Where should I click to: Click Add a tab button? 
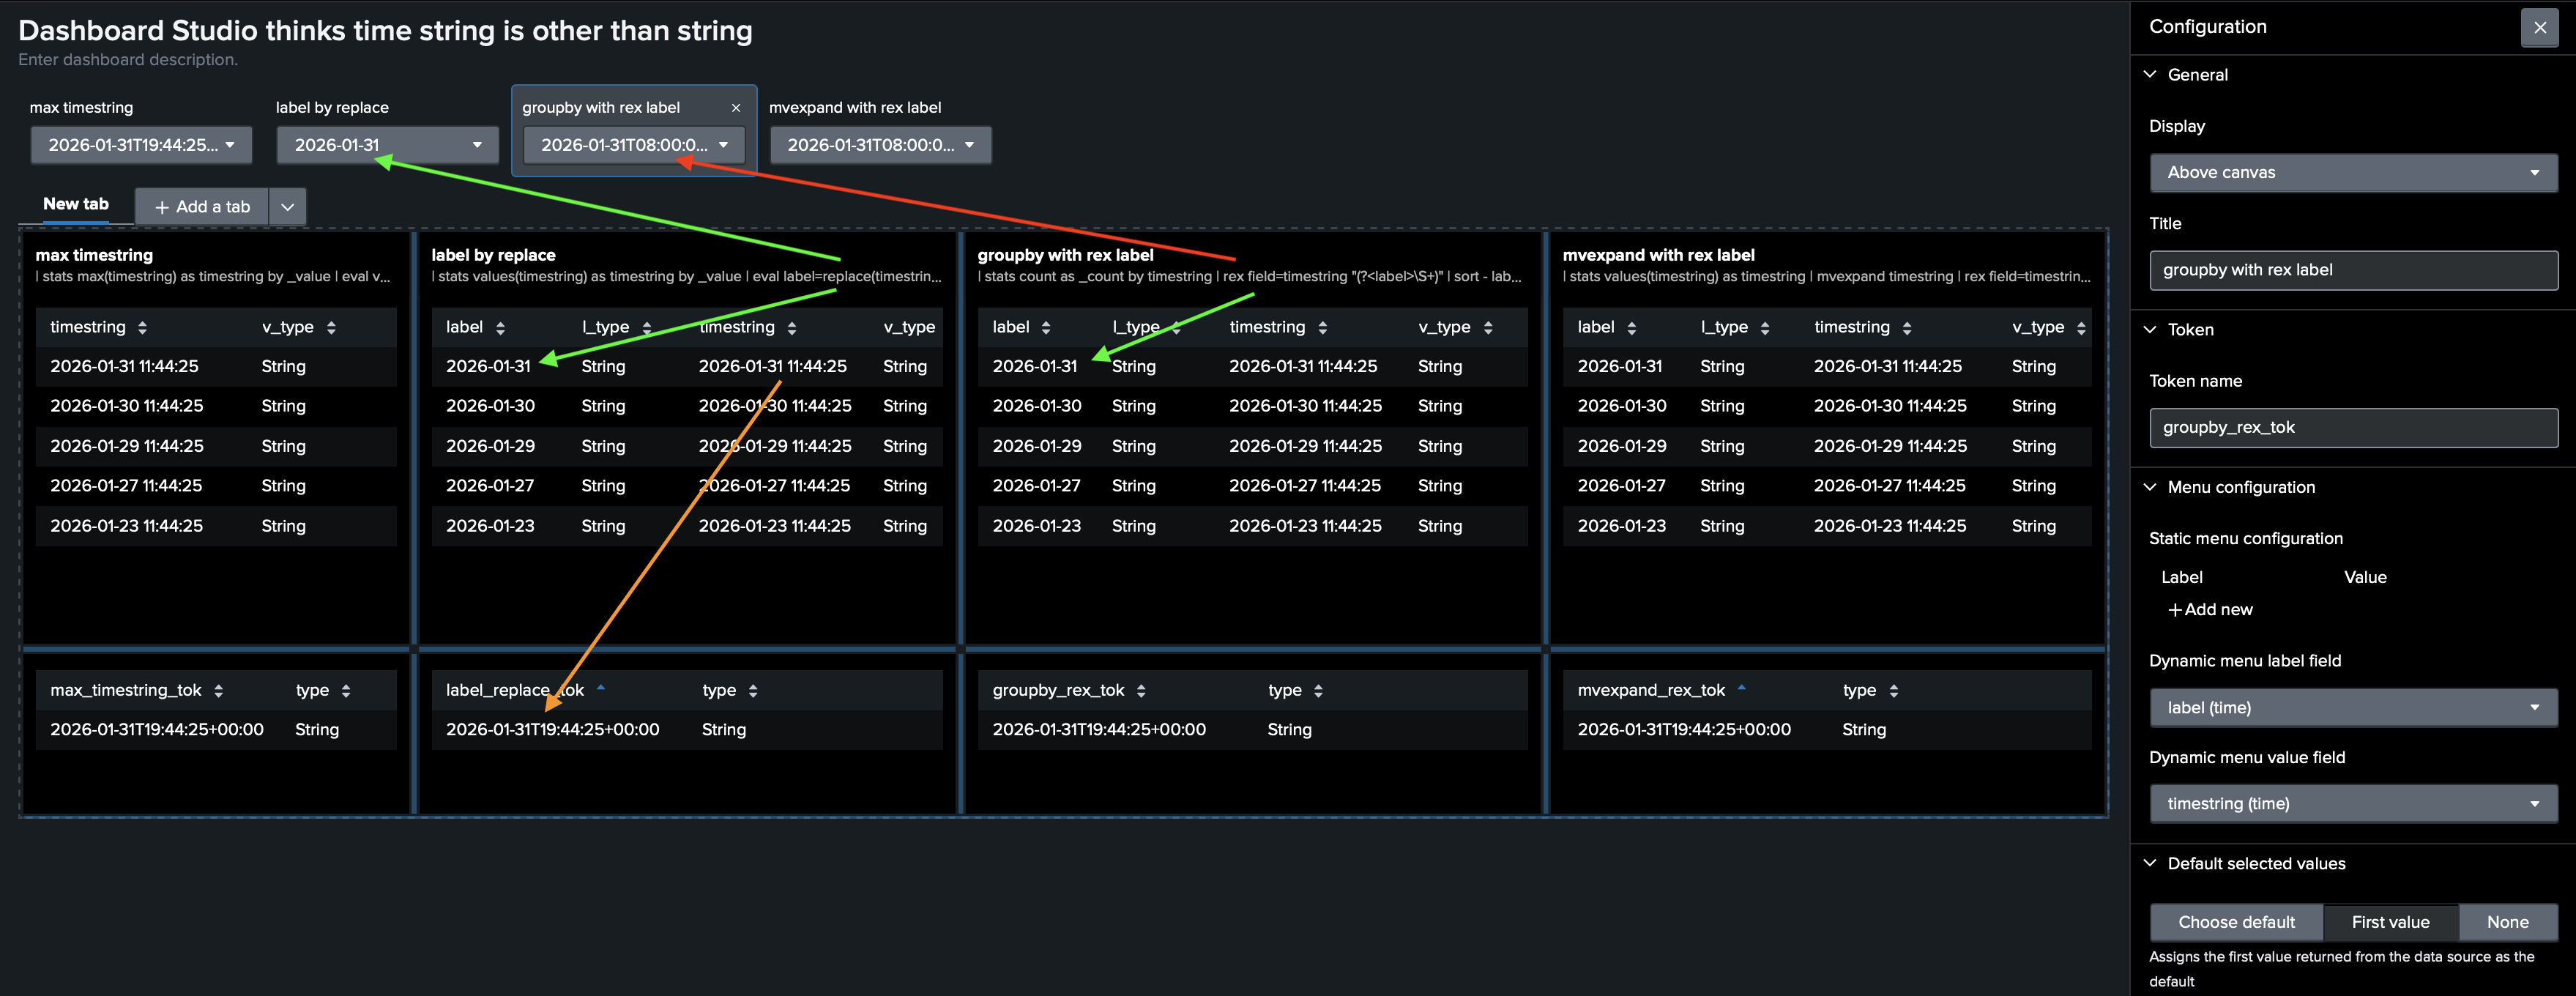(202, 207)
